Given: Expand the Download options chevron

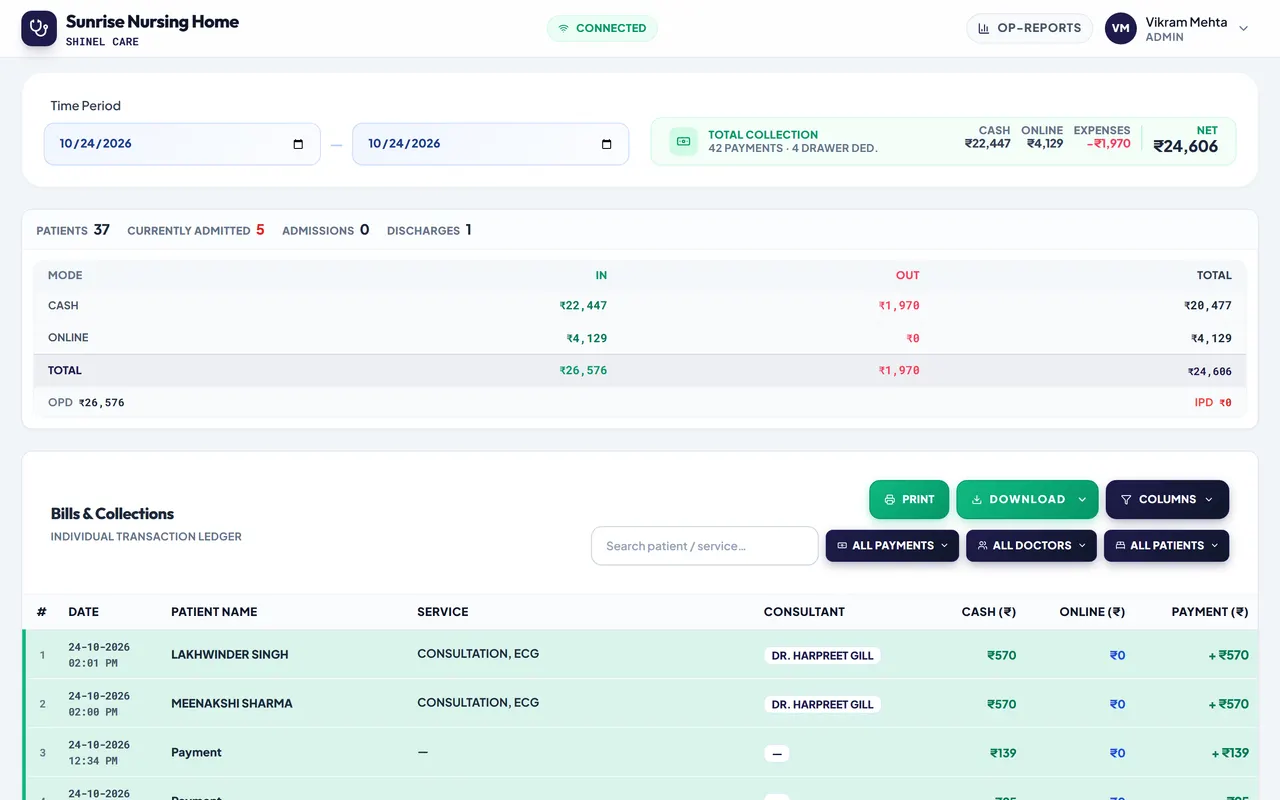Looking at the screenshot, I should pos(1082,499).
